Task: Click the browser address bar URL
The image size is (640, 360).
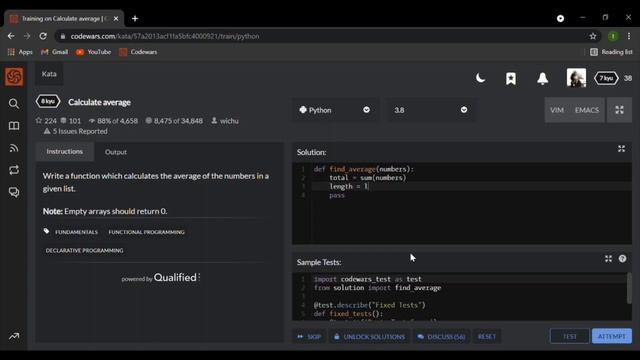Action: pyautogui.click(x=165, y=36)
